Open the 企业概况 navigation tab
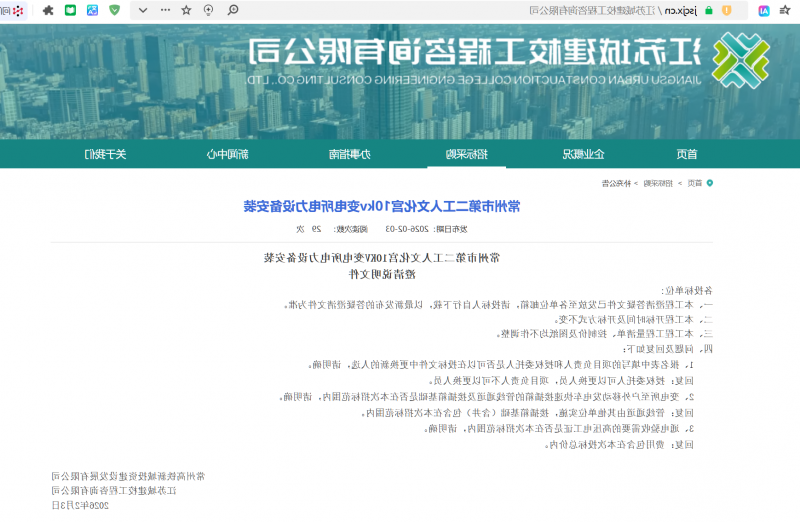This screenshot has width=800, height=522. (583, 154)
